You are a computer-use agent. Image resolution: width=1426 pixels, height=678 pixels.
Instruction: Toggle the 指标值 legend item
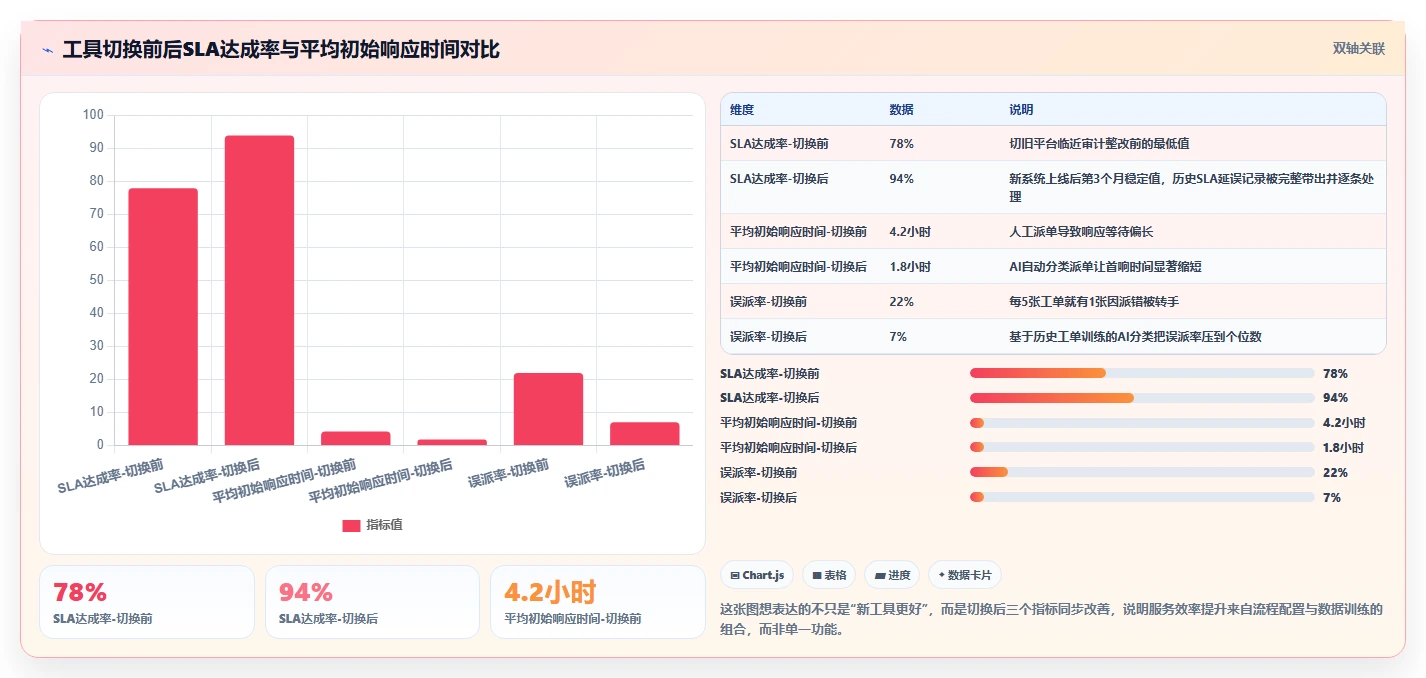click(x=372, y=525)
